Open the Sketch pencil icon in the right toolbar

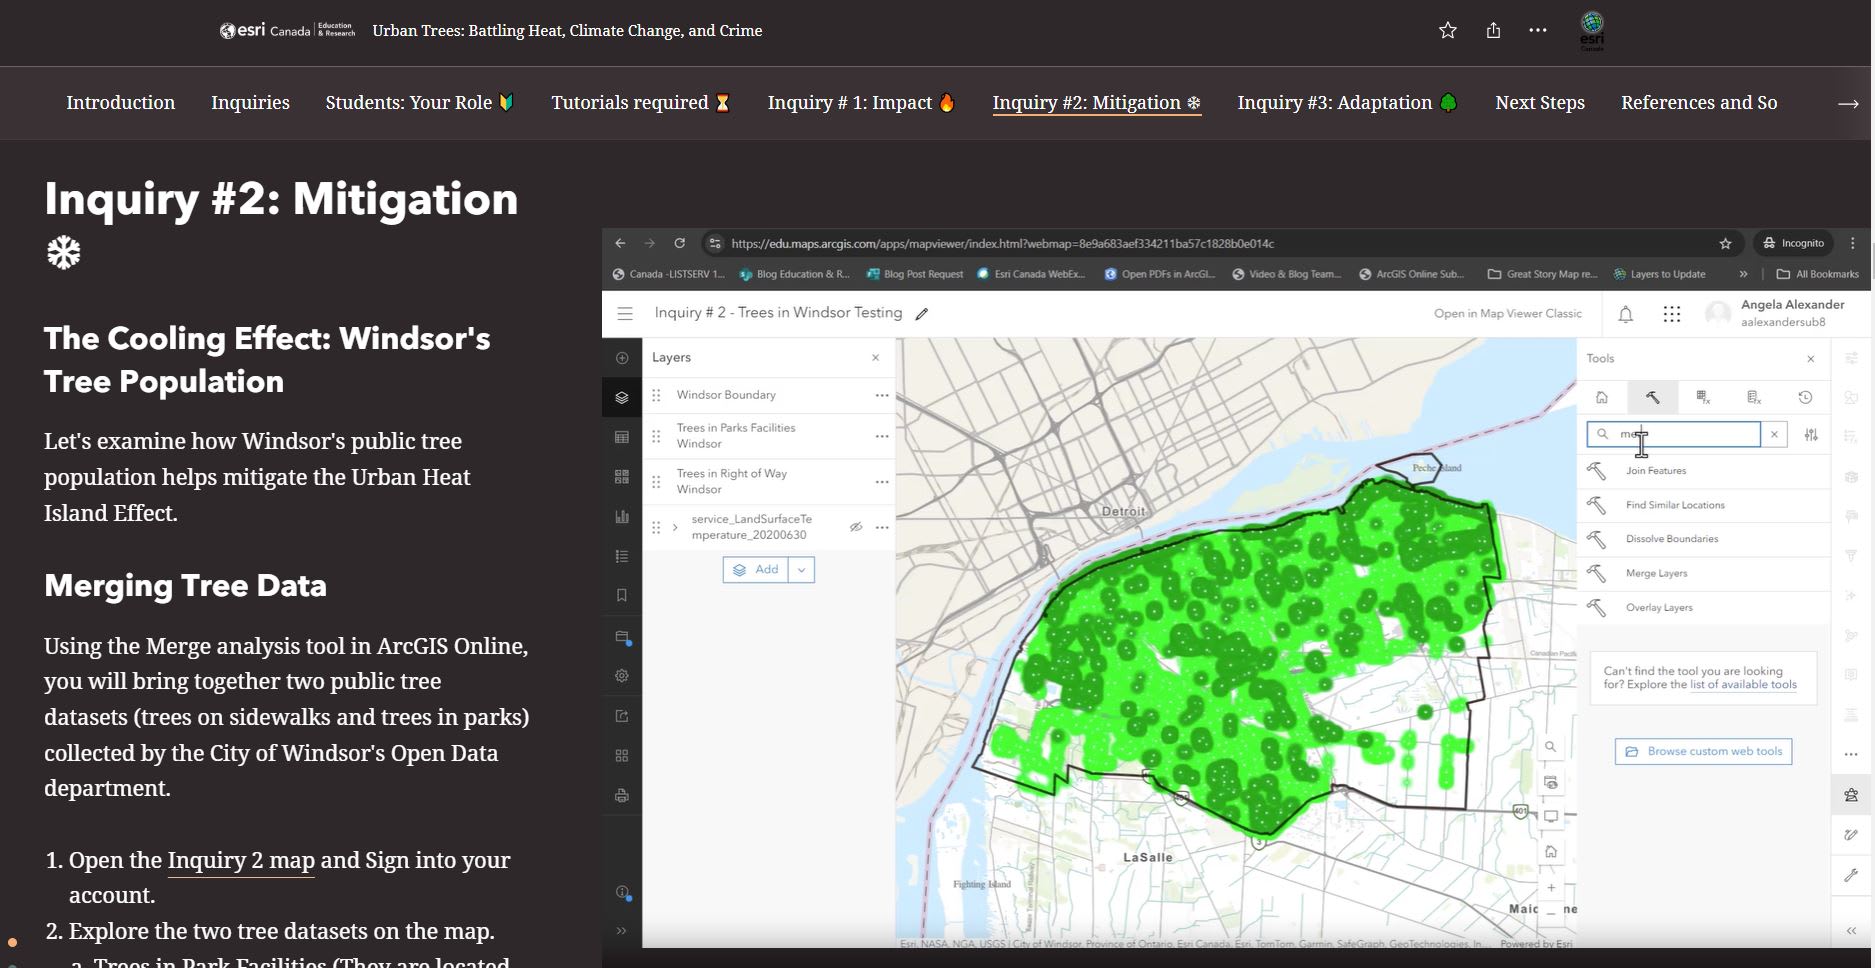[x=1851, y=835]
